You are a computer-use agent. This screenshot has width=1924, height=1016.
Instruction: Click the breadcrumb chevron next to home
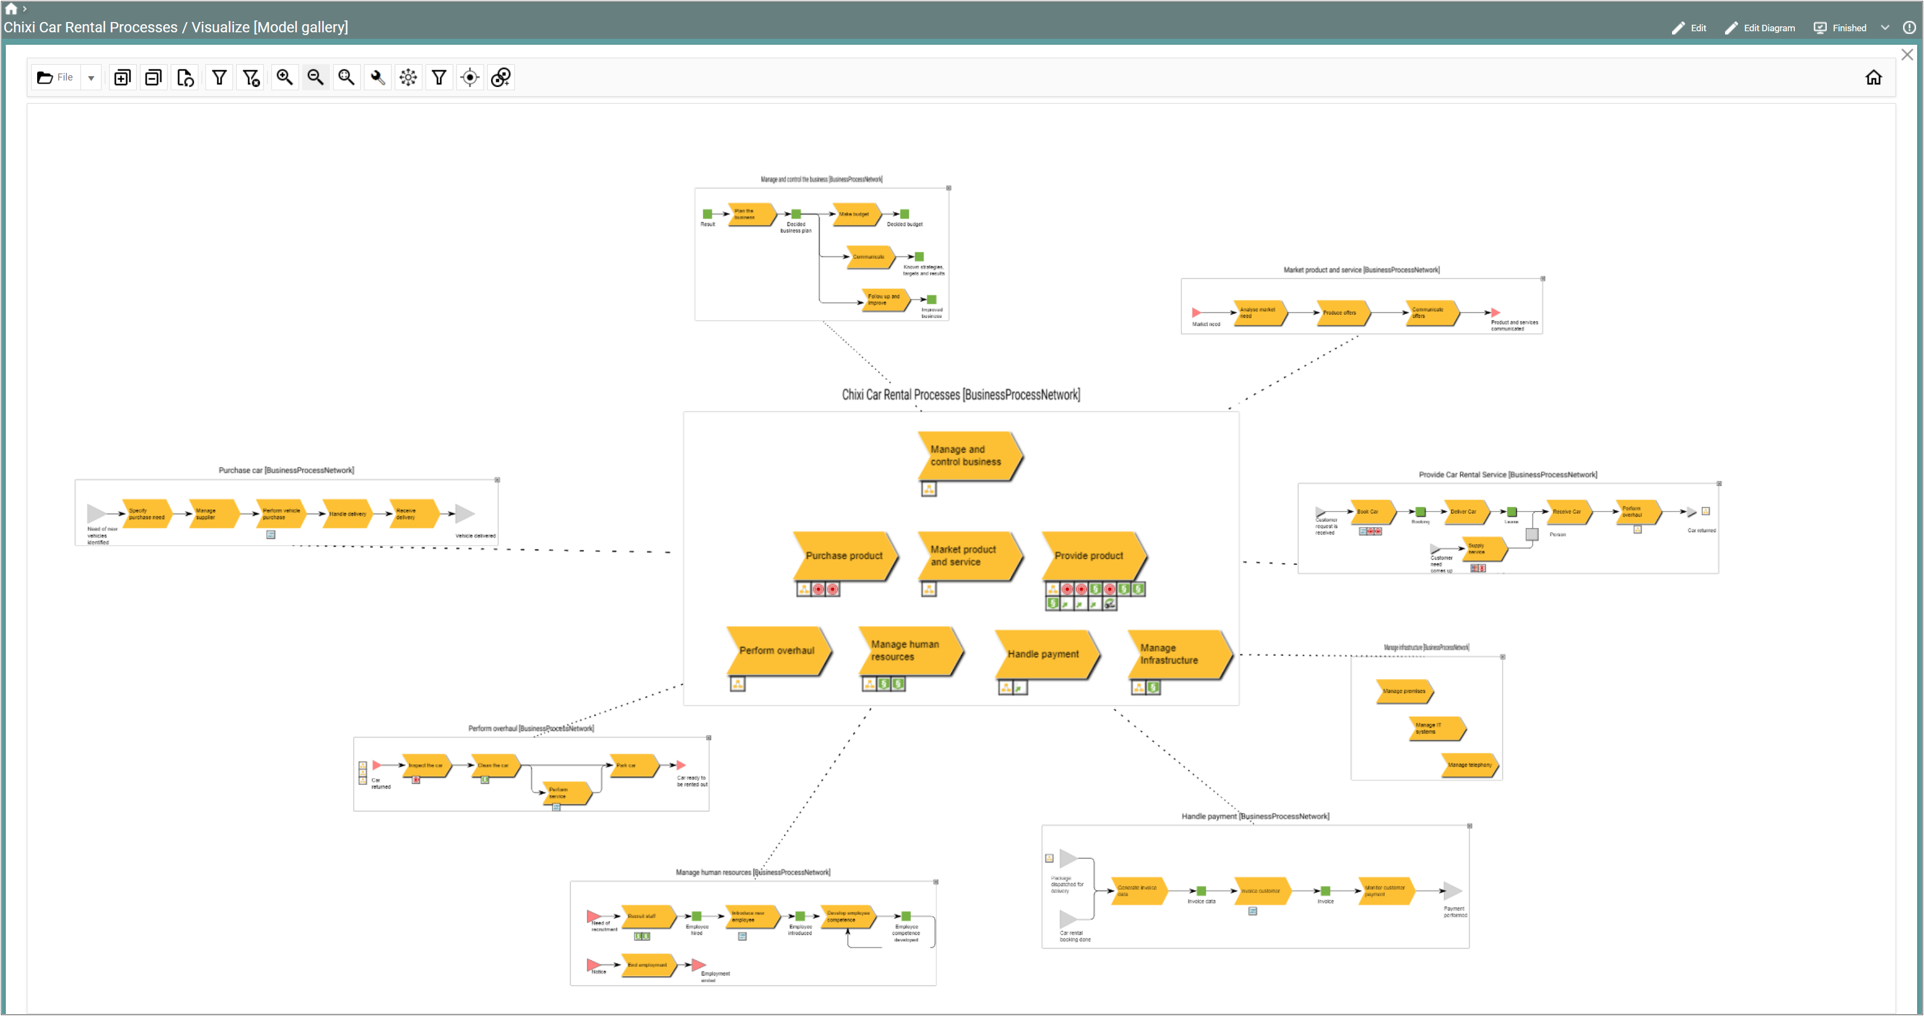click(x=24, y=8)
